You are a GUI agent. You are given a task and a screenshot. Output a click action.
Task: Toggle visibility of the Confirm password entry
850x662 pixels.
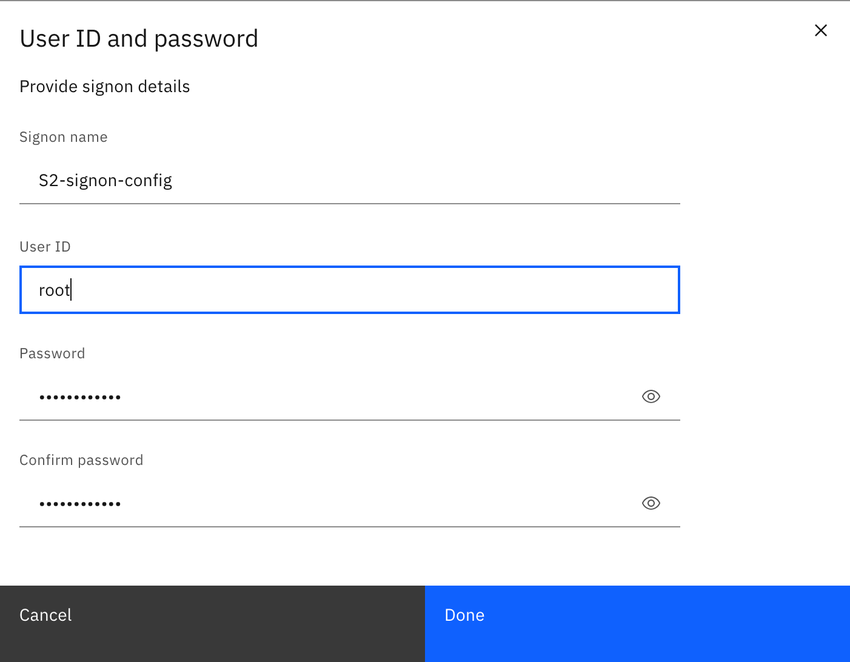[x=651, y=503]
